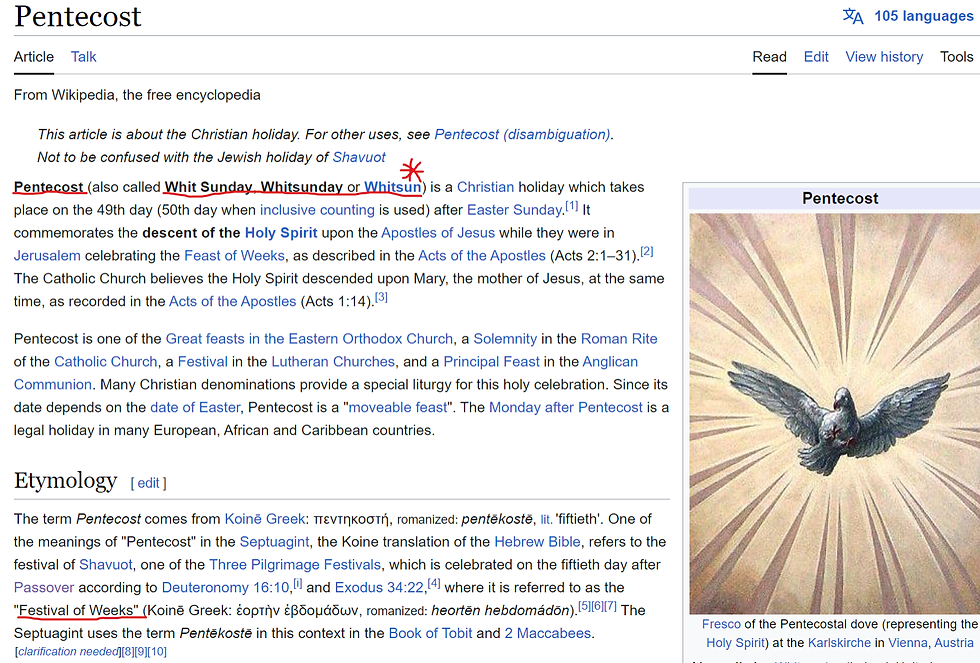980x663 pixels.
Task: Follow the 2 Maccabees link
Action: (x=548, y=633)
